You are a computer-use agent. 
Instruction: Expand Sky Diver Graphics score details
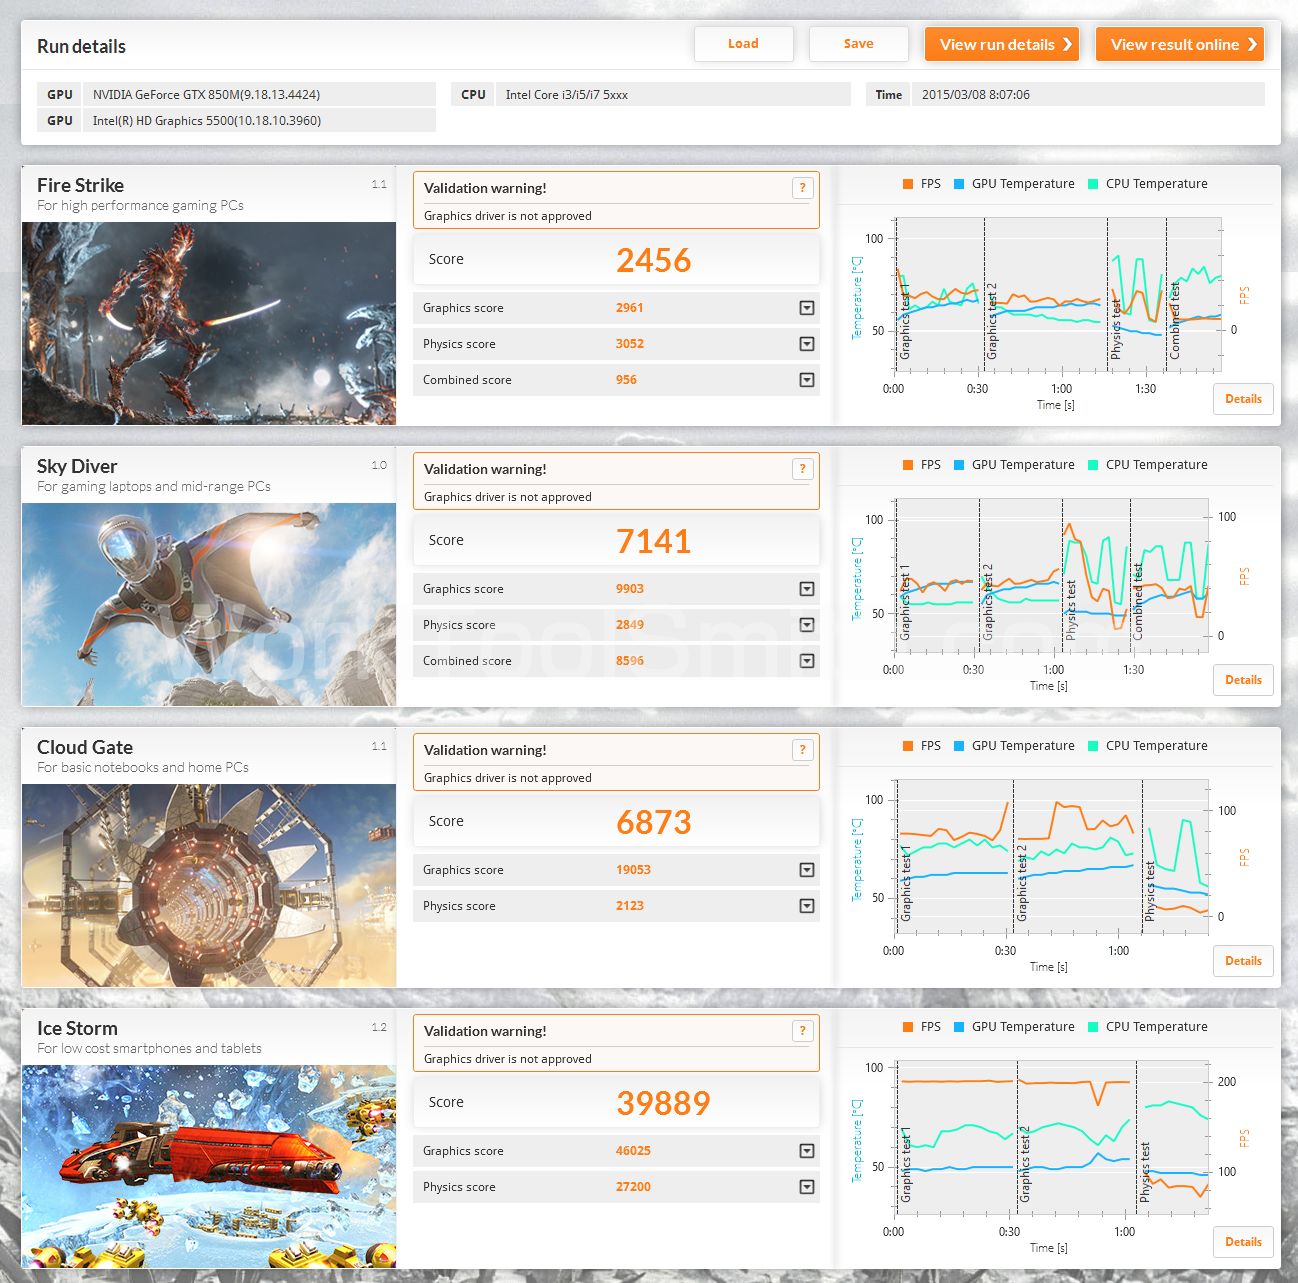click(x=807, y=589)
